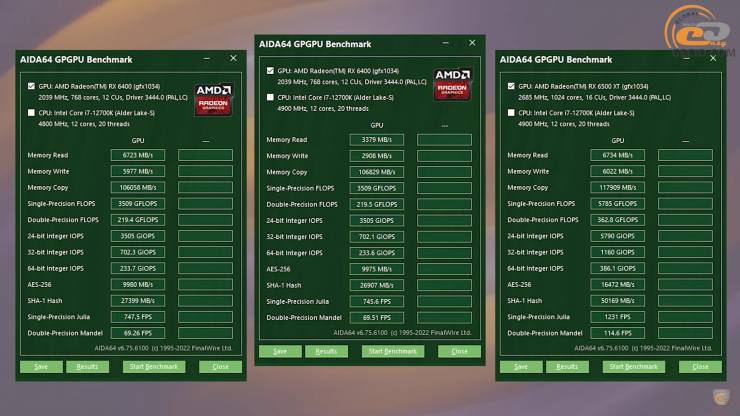Click Save in the left benchmark window
The width and height of the screenshot is (740, 416).
41,367
